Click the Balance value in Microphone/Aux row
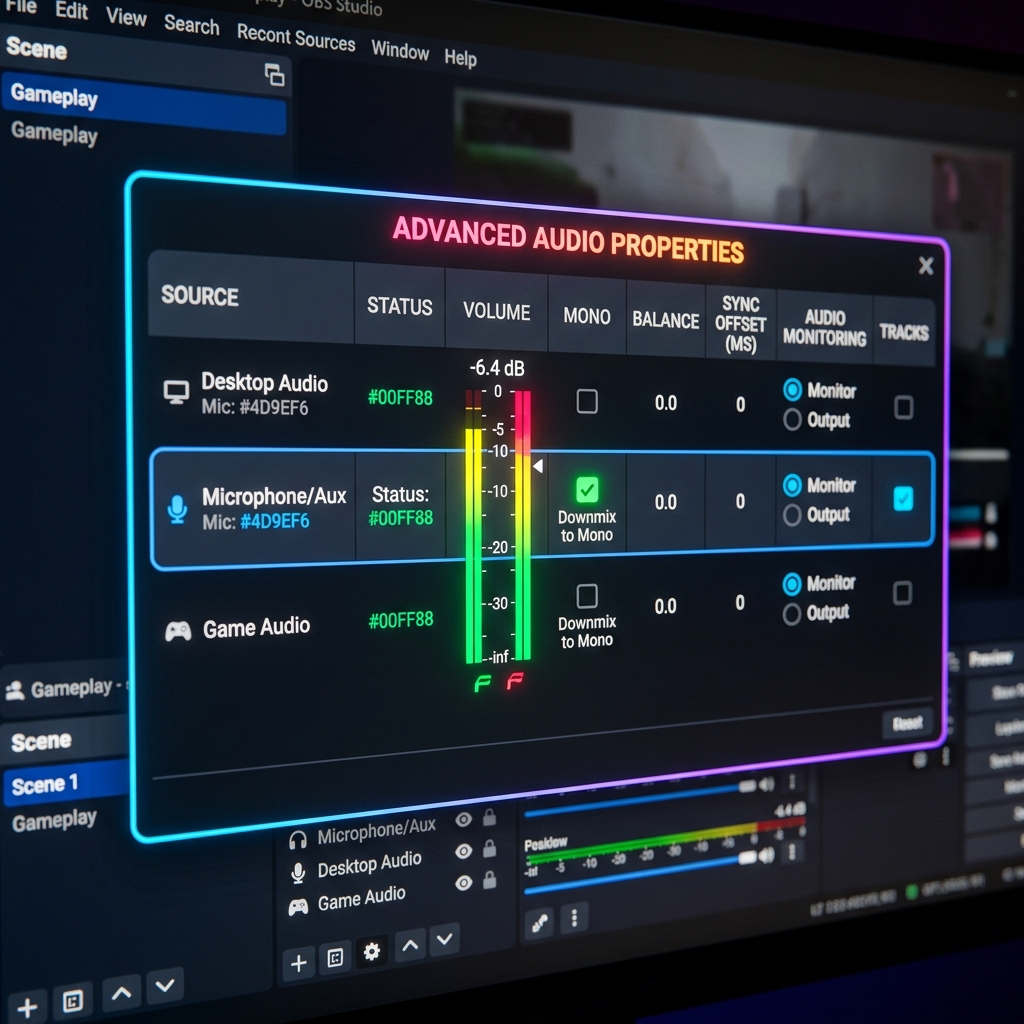 [x=665, y=502]
